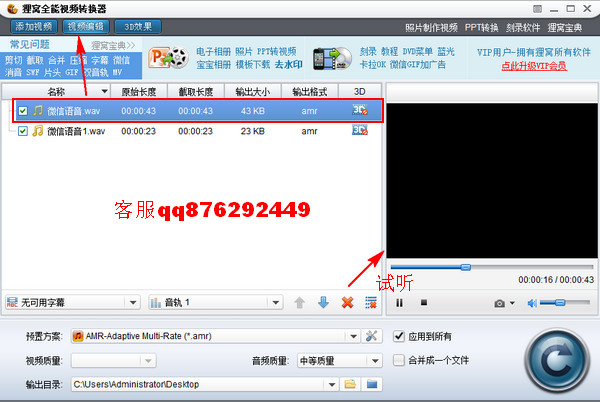This screenshot has width=600, height=402.
Task: Open the snapshot options arrow
Action: (x=512, y=303)
